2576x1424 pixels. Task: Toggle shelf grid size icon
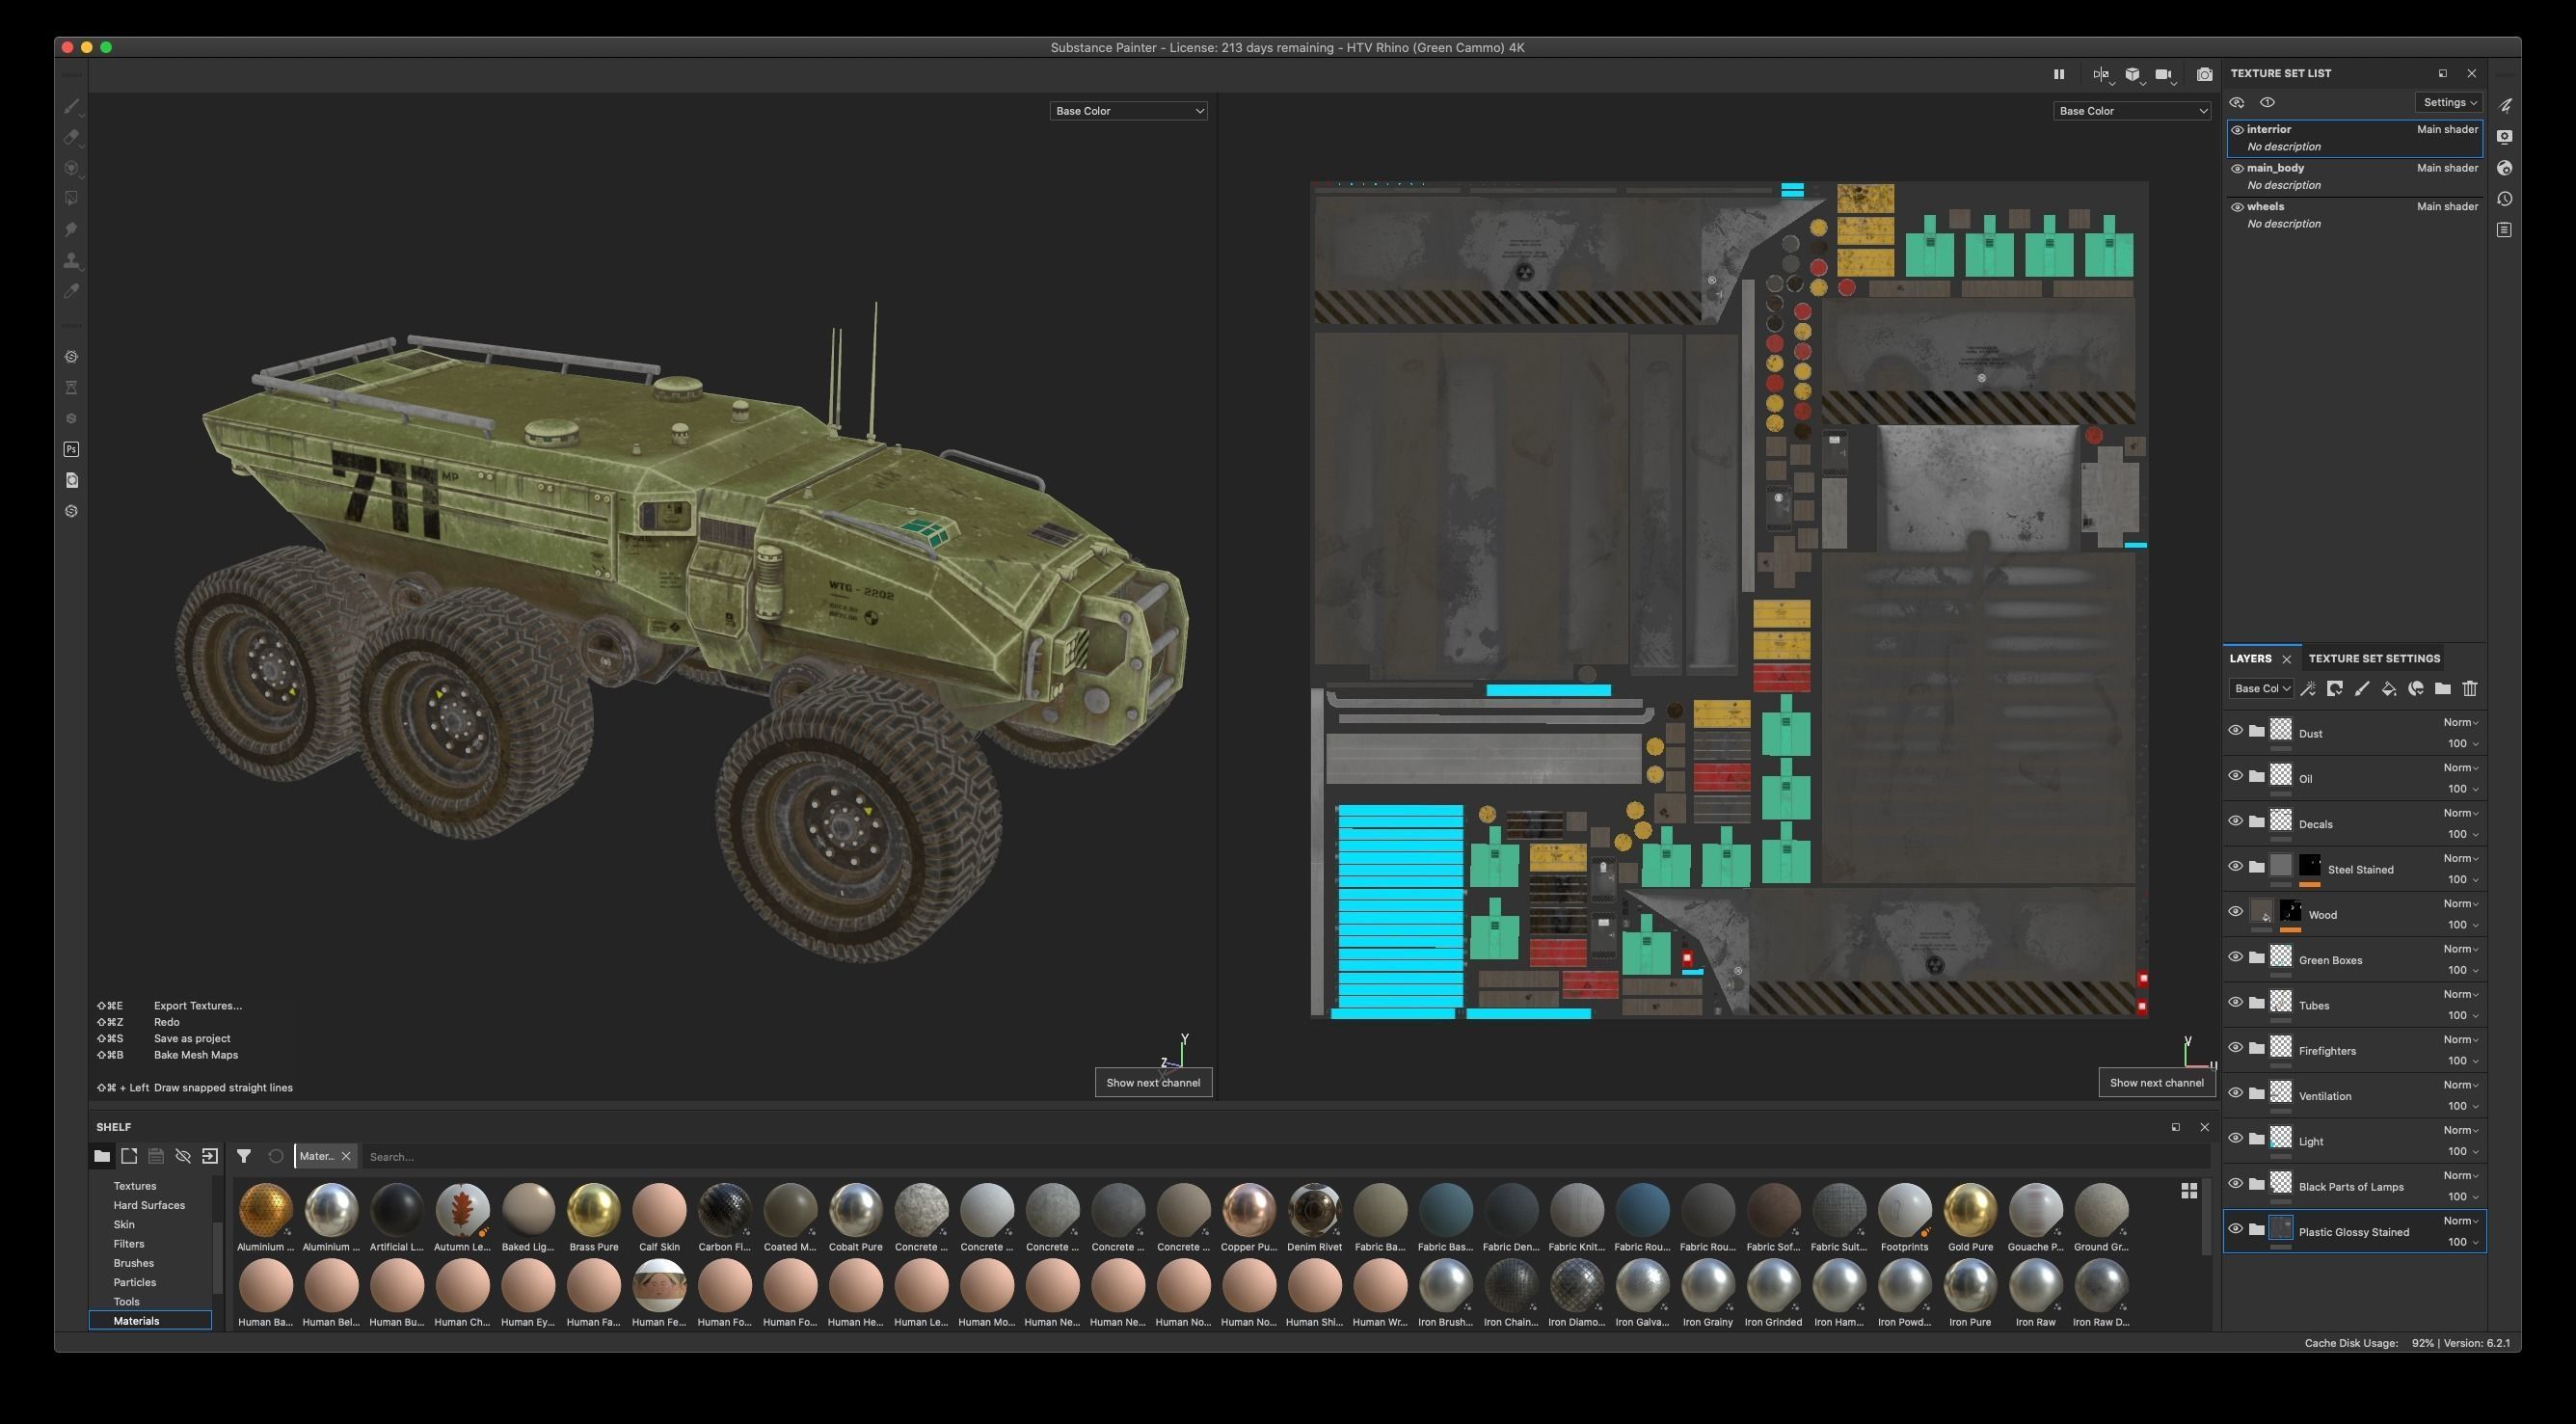click(x=2188, y=1190)
